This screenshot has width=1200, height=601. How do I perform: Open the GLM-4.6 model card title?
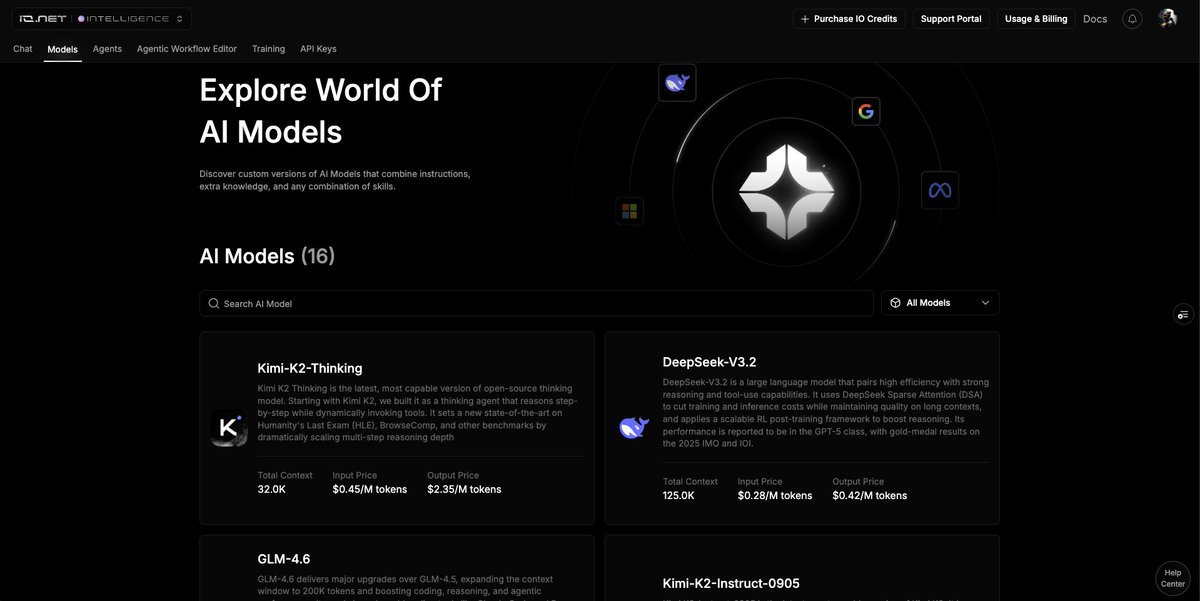pos(284,559)
